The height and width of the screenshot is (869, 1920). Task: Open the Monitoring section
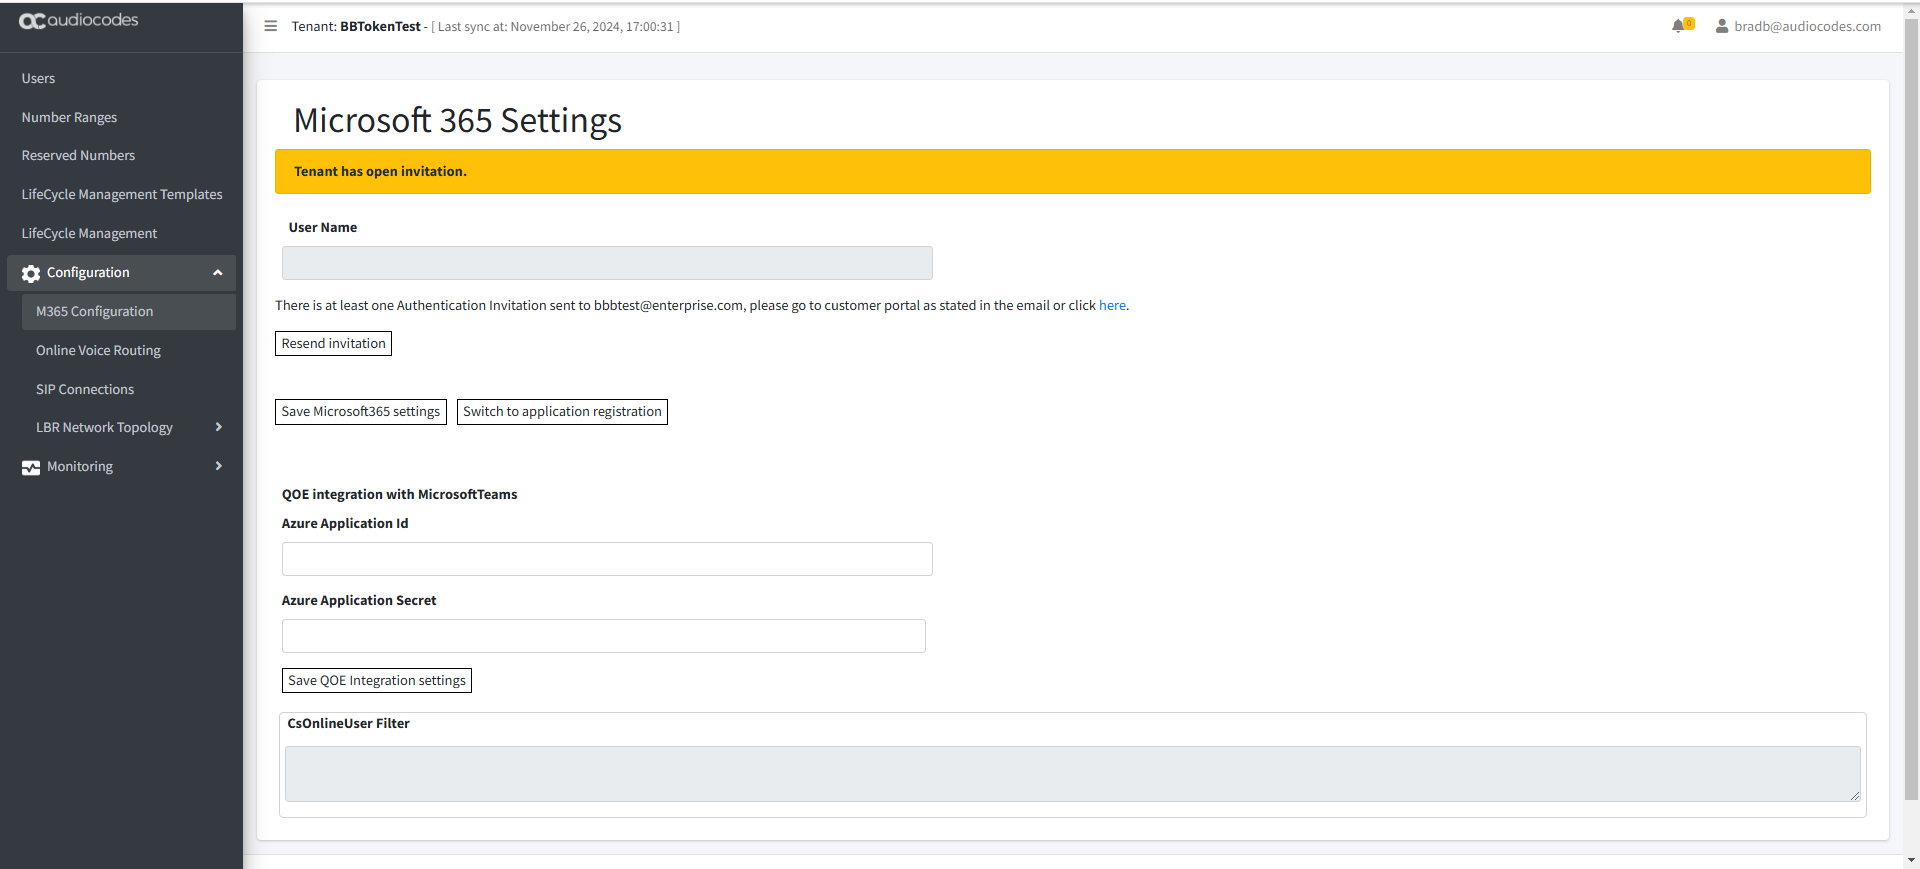80,466
